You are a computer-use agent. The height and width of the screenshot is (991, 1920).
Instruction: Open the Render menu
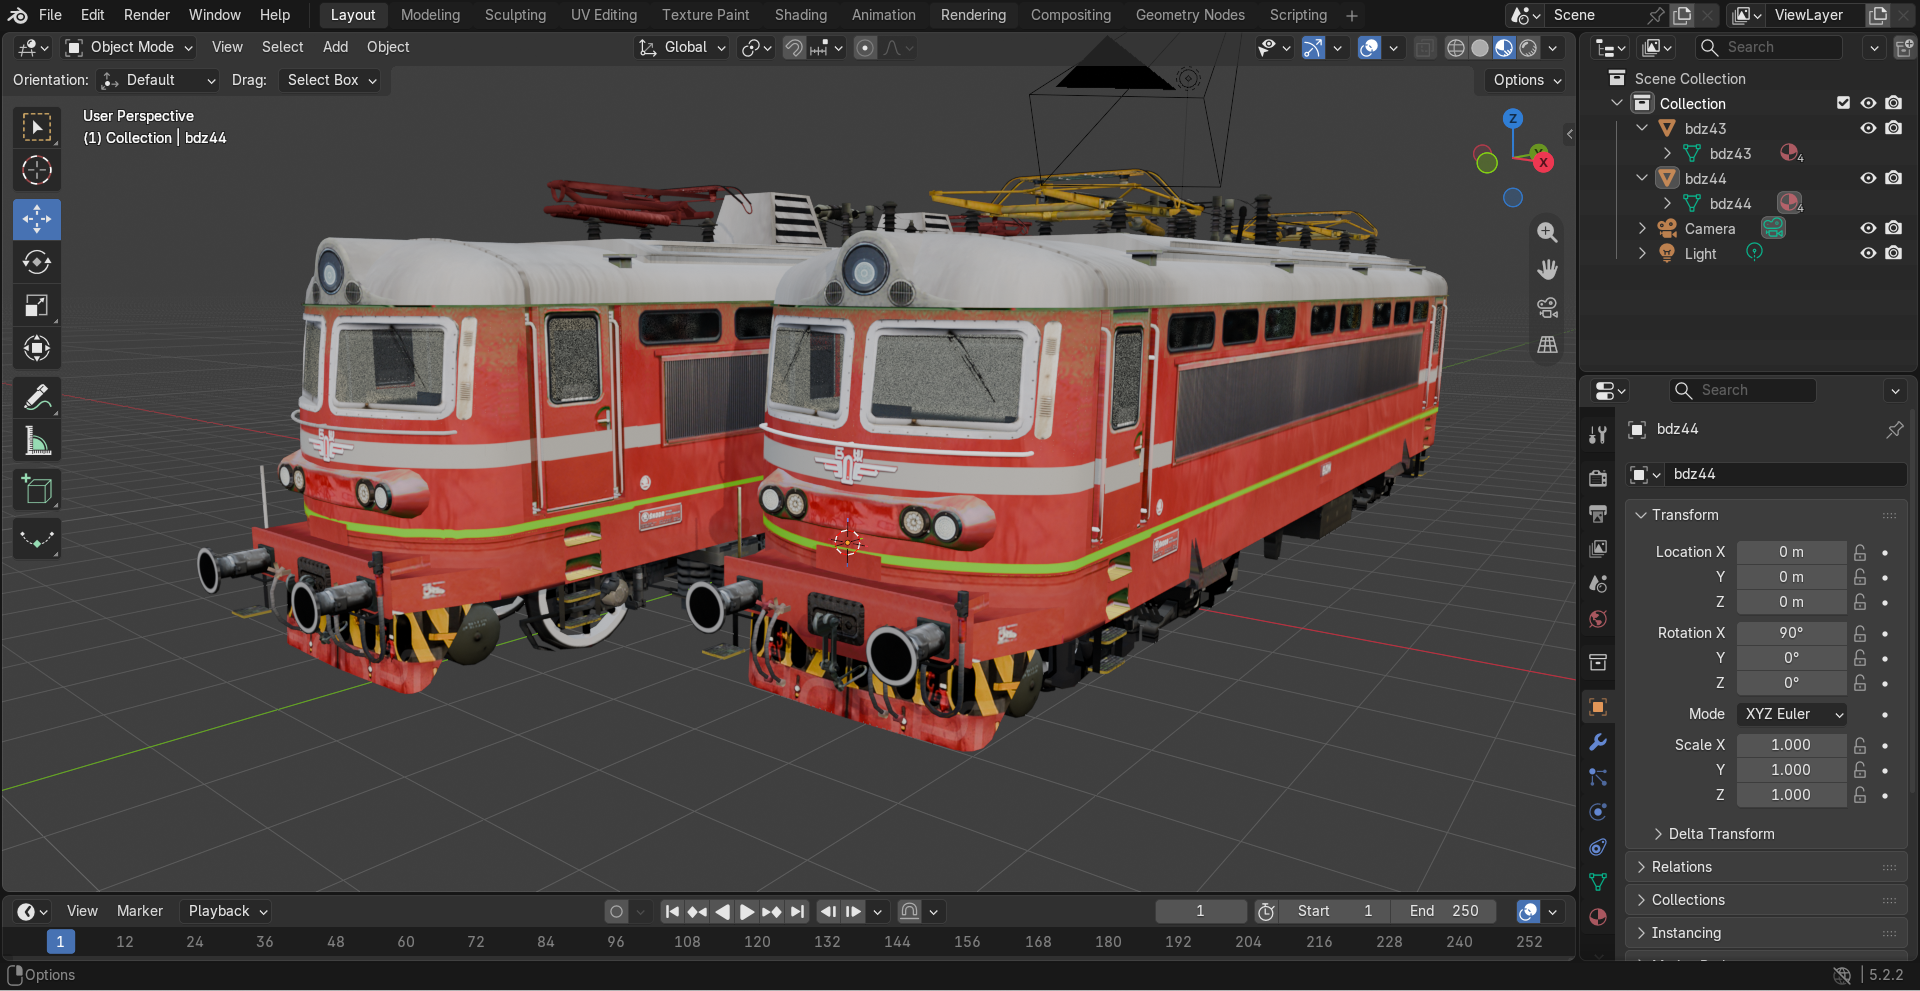point(147,15)
